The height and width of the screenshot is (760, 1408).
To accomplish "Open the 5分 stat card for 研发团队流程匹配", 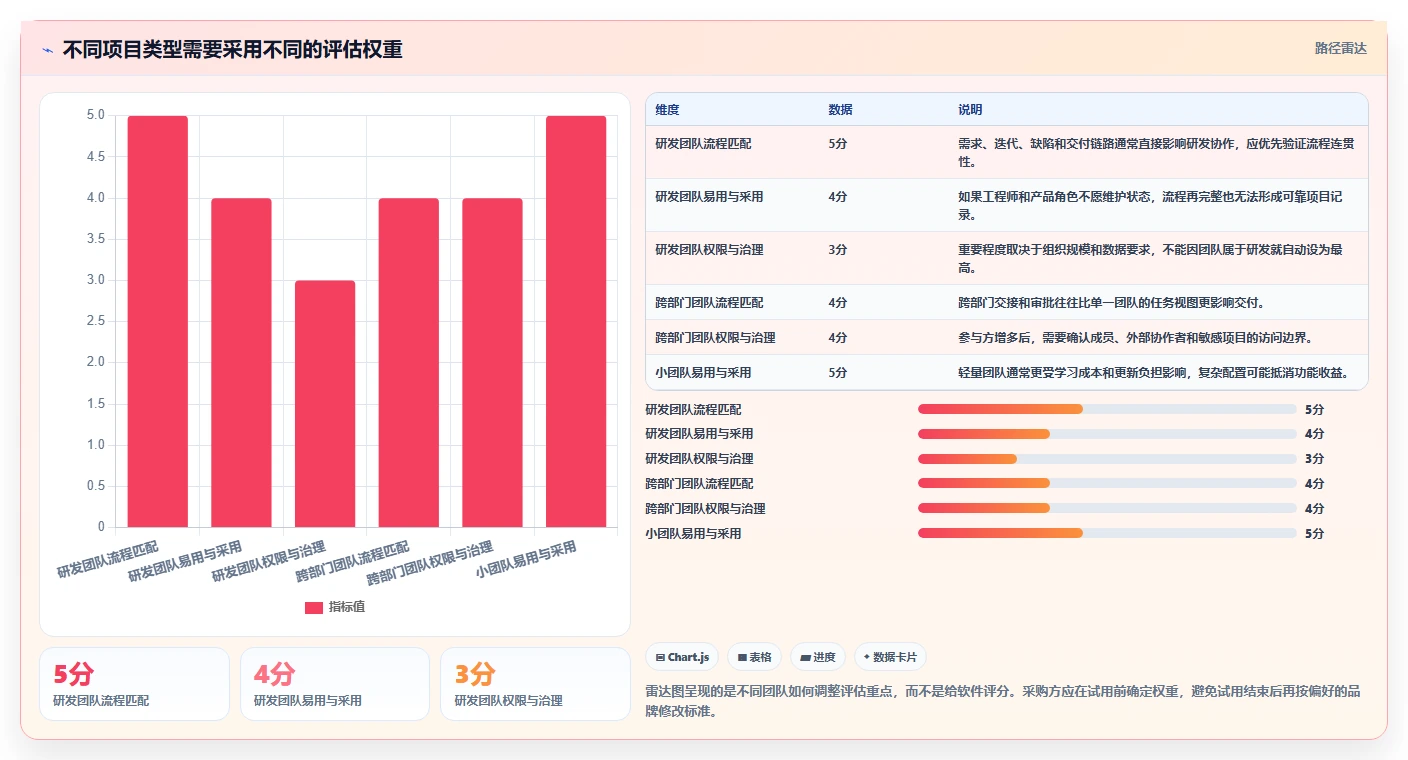I will [134, 684].
